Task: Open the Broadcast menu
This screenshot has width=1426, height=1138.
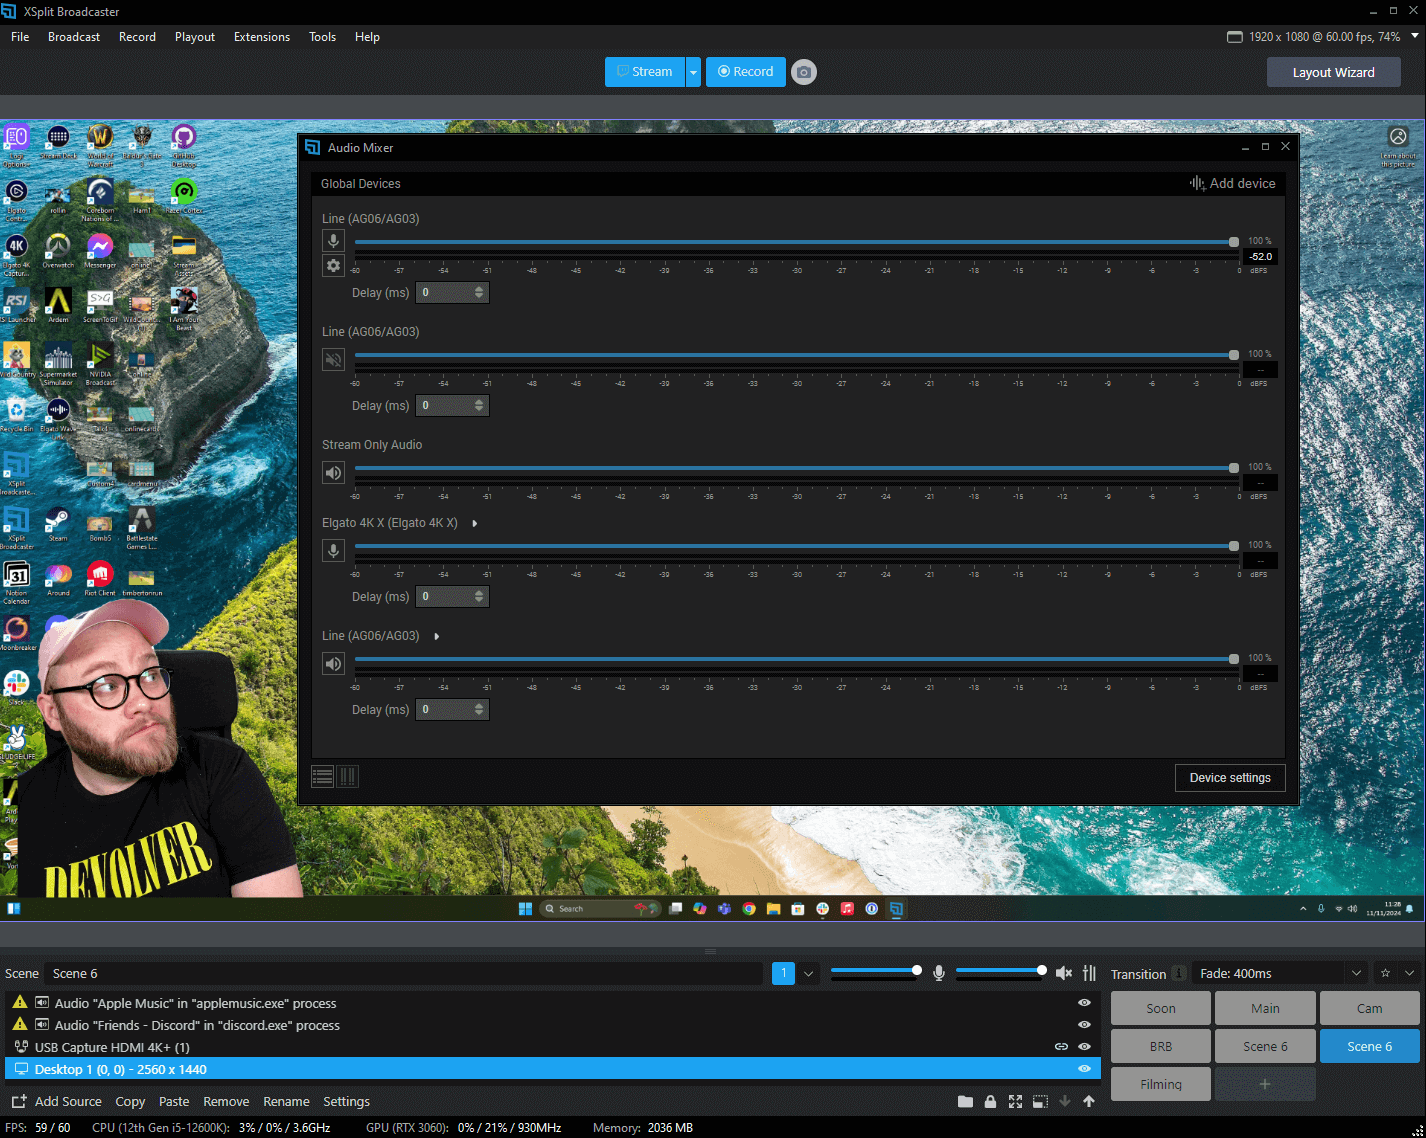Action: [x=74, y=37]
